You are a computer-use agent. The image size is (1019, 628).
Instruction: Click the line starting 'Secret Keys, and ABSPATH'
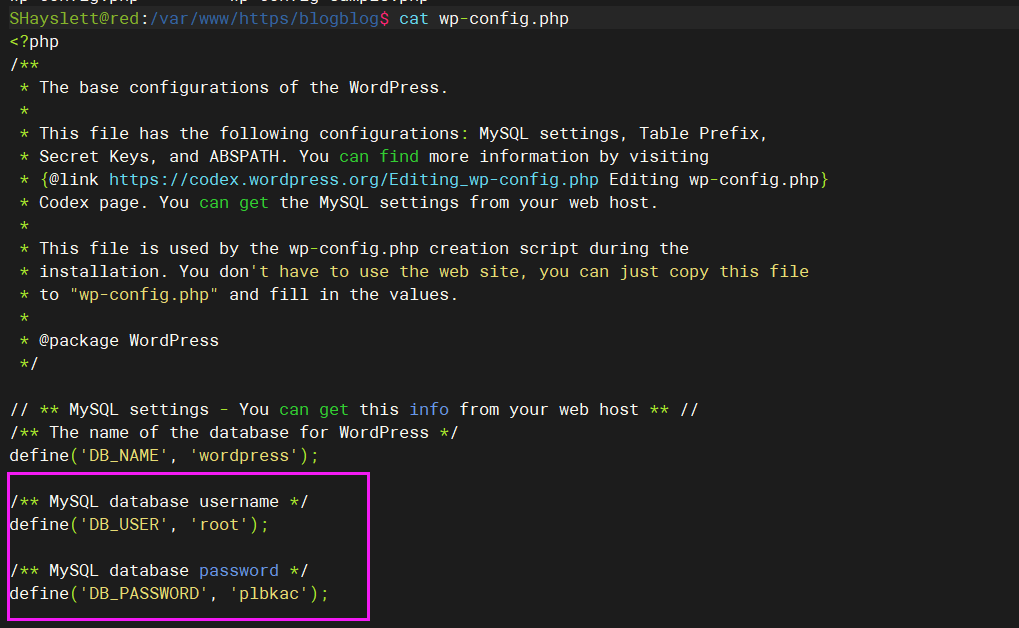[364, 157]
